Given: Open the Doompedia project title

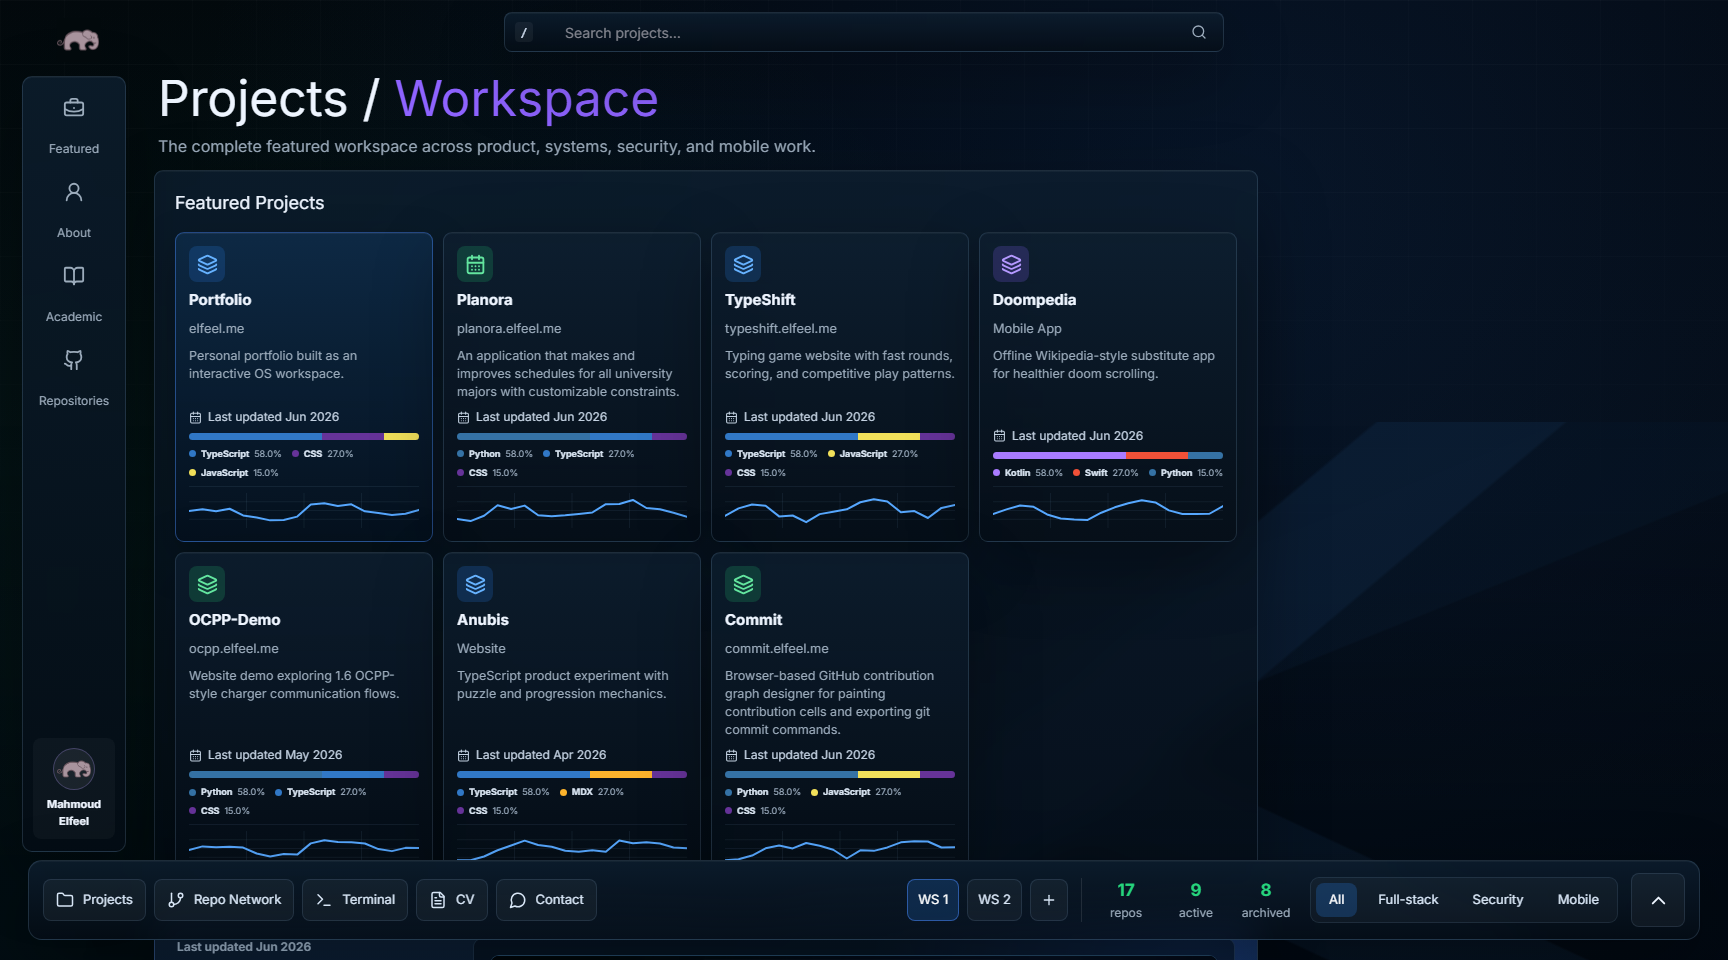Looking at the screenshot, I should tap(1034, 300).
